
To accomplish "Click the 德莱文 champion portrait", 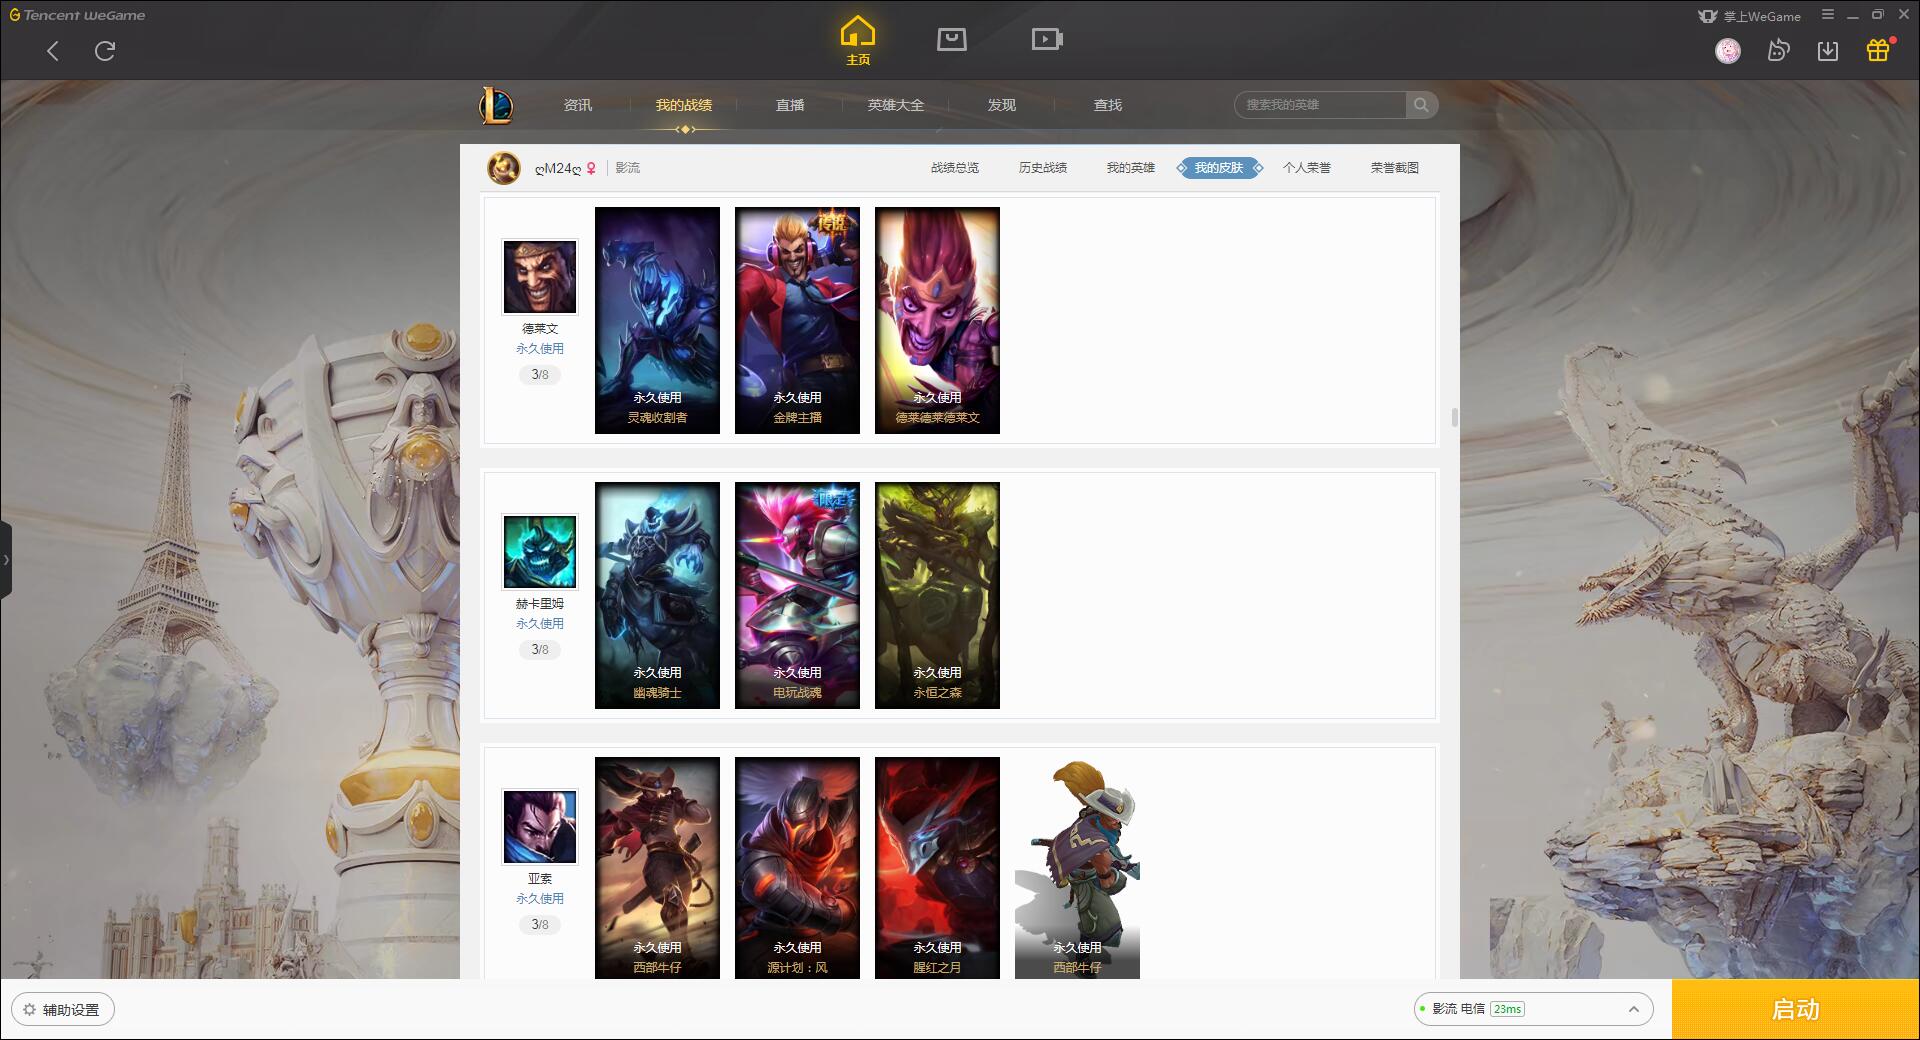I will coord(540,277).
